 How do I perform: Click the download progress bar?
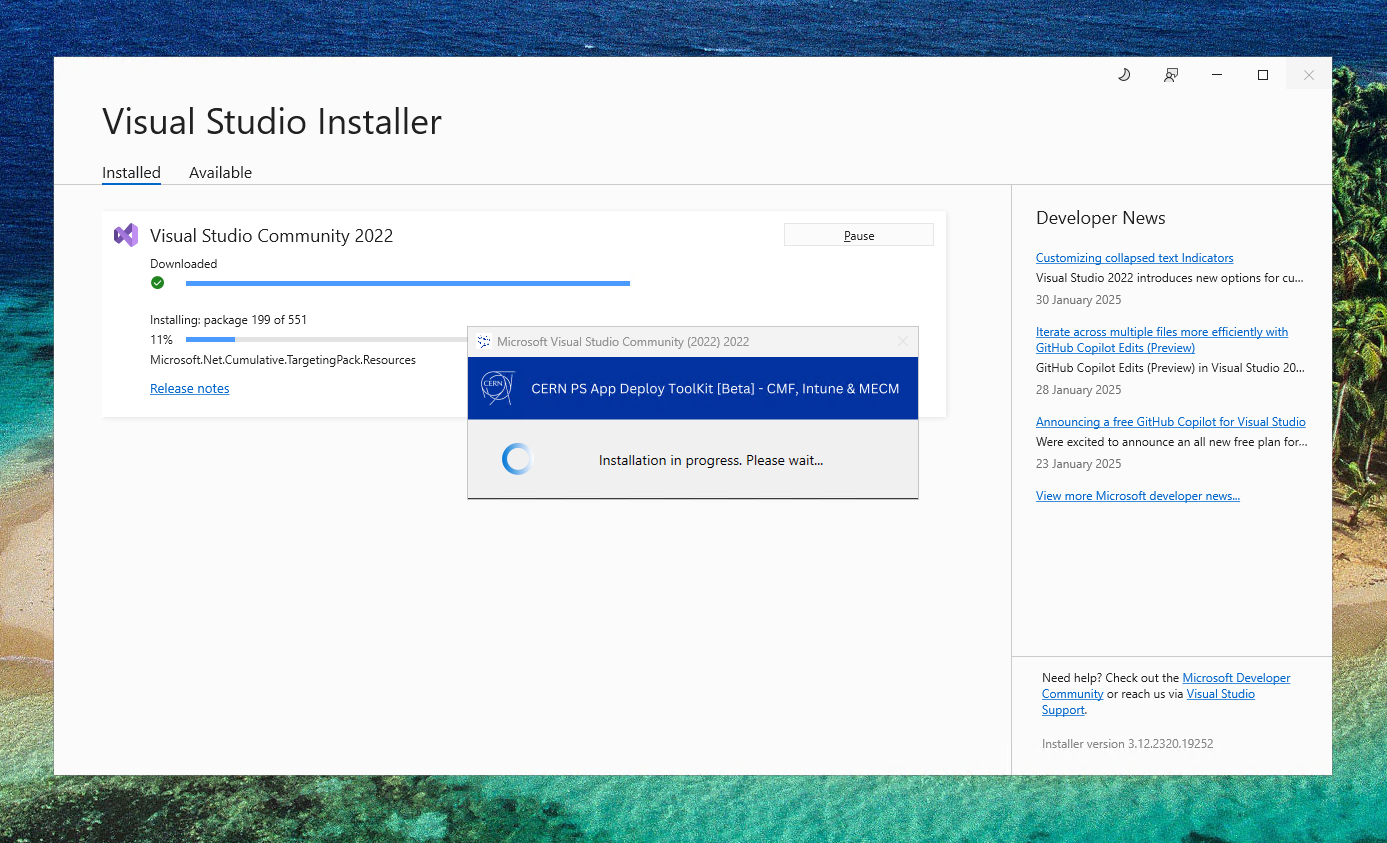(x=407, y=284)
